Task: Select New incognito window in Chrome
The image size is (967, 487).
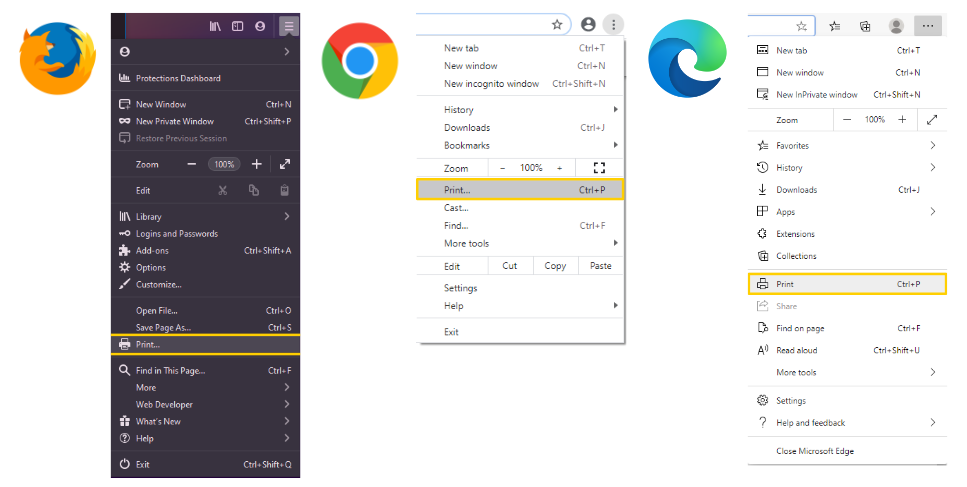Action: pyautogui.click(x=521, y=84)
